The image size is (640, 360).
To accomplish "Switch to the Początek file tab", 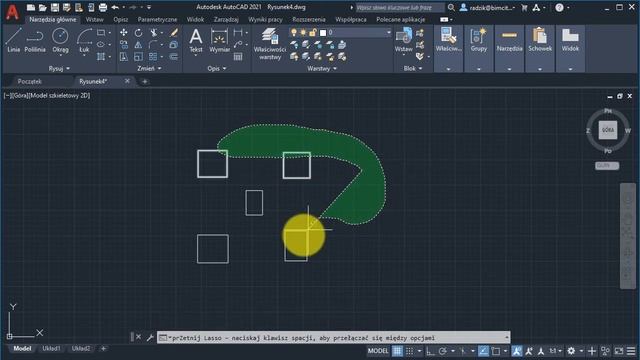I will coord(29,81).
